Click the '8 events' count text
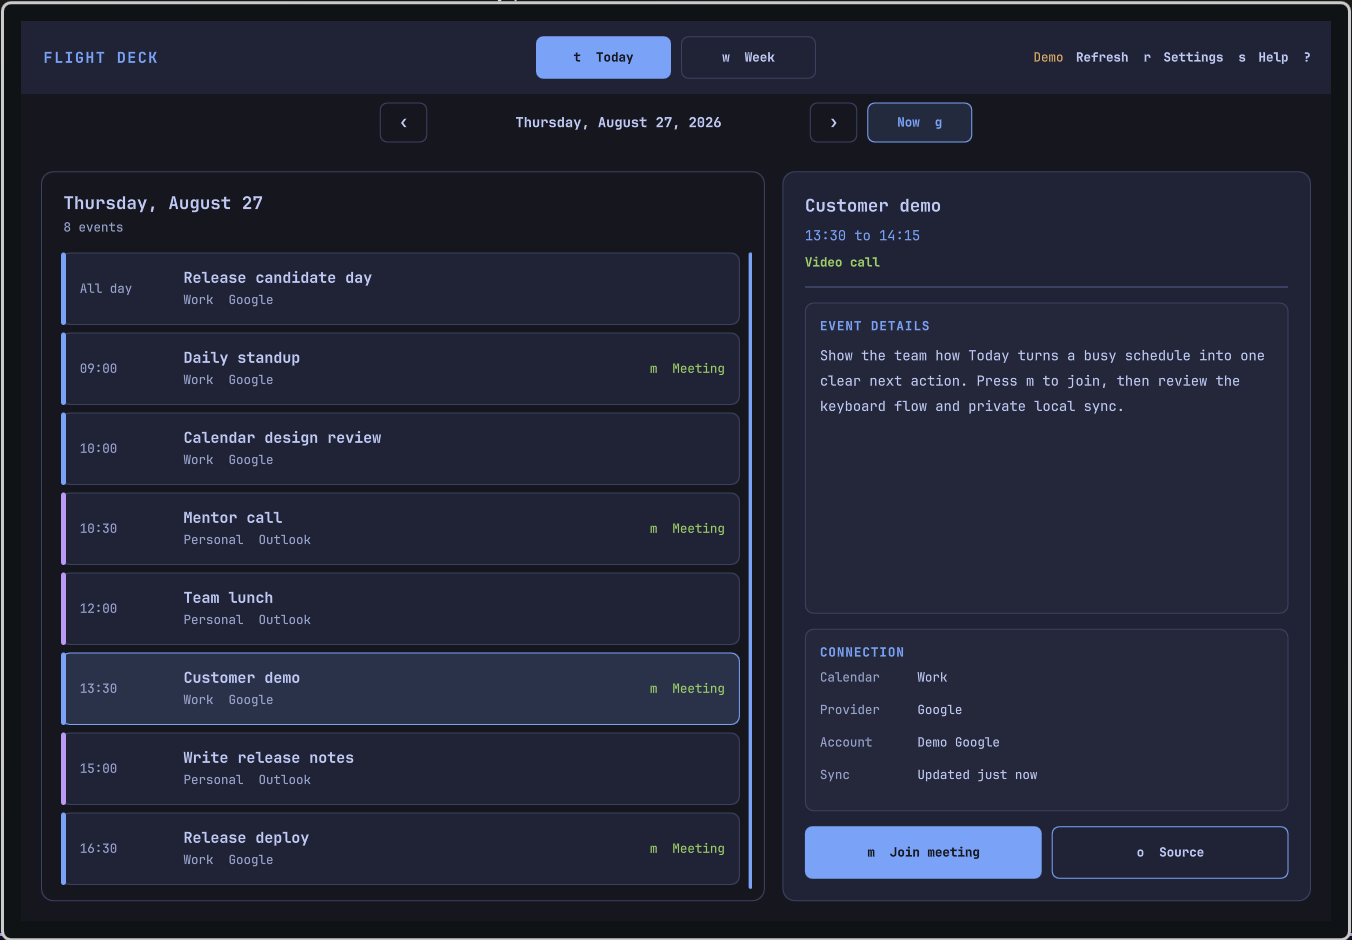 (x=93, y=227)
